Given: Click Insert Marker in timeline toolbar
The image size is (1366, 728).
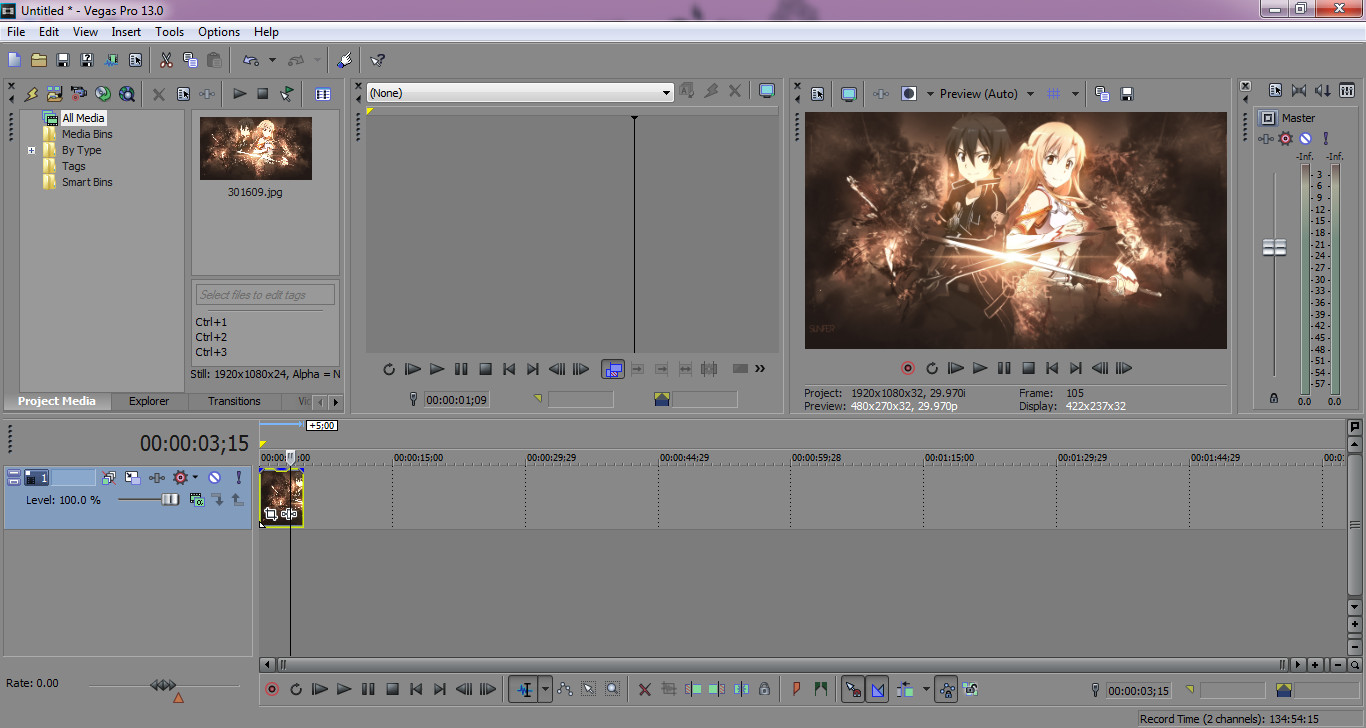Looking at the screenshot, I should 797,689.
